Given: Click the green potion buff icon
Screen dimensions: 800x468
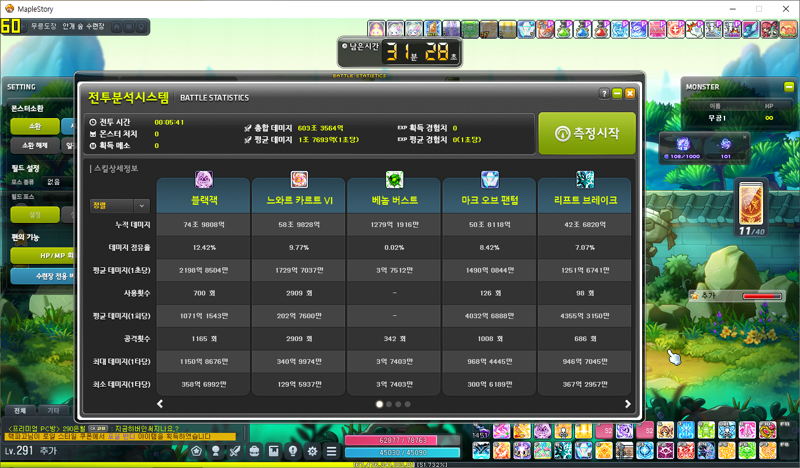Looking at the screenshot, I should [564, 29].
